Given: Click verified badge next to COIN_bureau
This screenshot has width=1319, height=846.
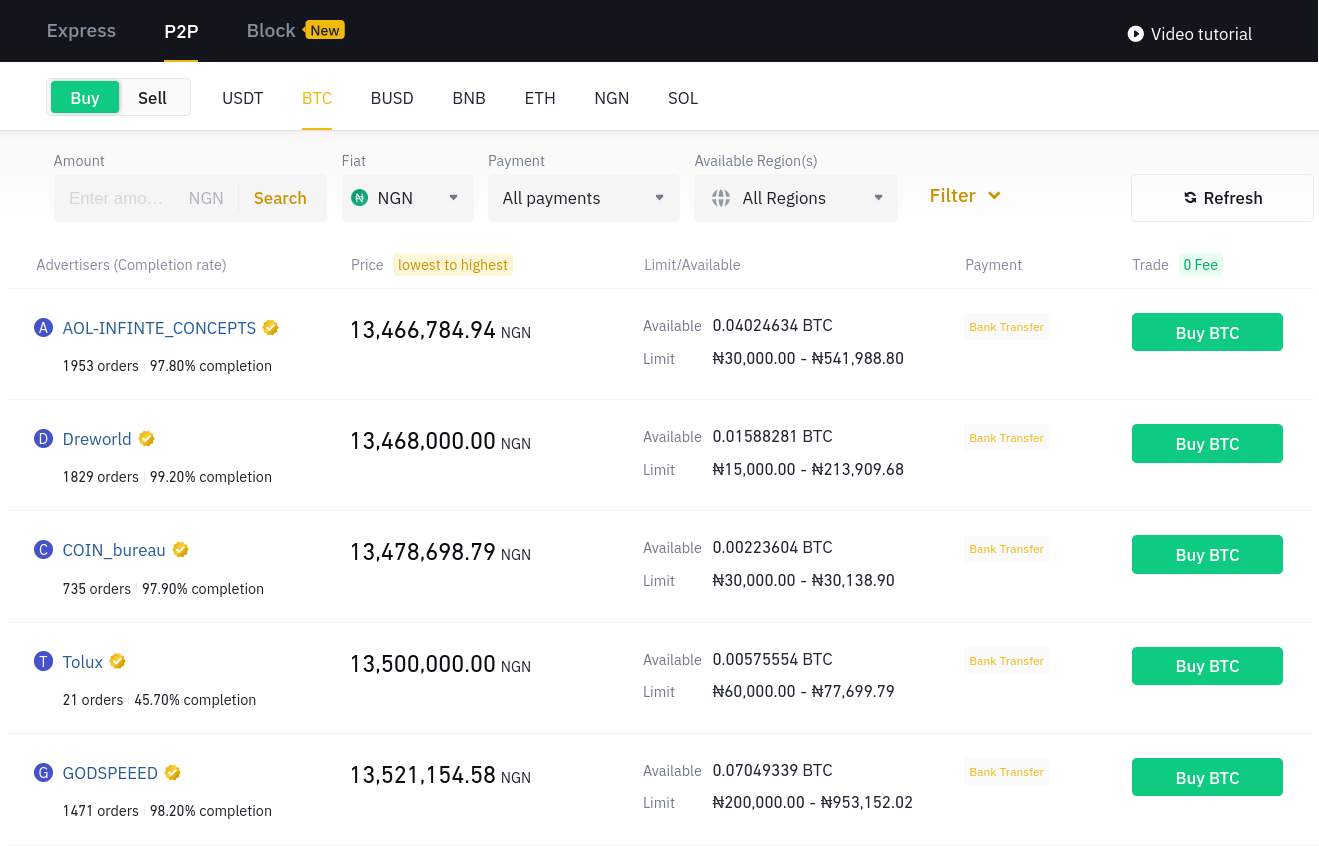Looking at the screenshot, I should [x=181, y=550].
